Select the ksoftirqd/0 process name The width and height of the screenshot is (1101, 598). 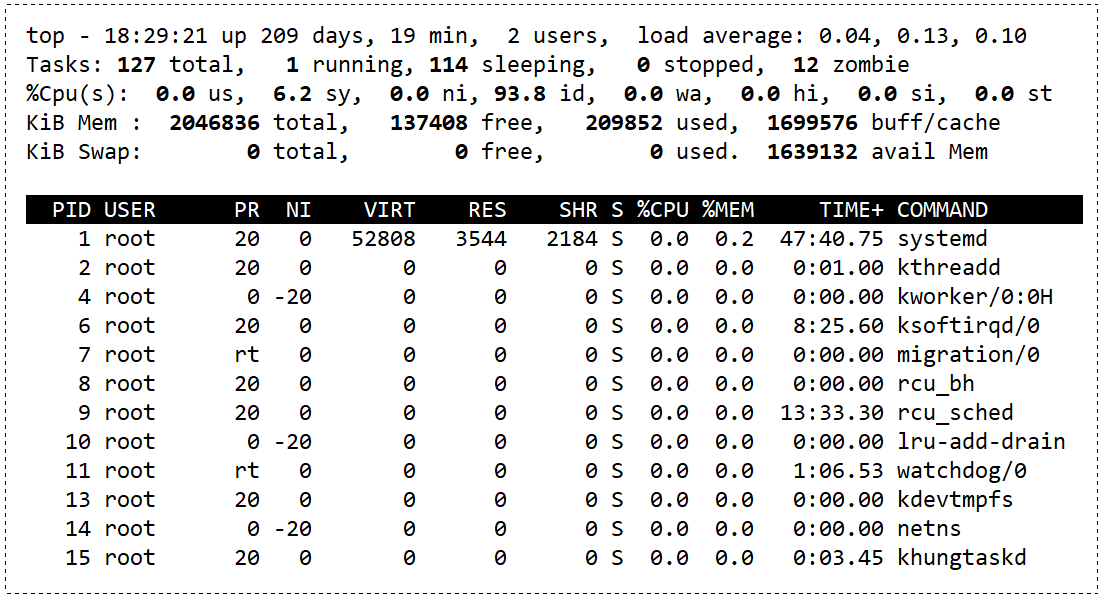pyautogui.click(x=968, y=326)
